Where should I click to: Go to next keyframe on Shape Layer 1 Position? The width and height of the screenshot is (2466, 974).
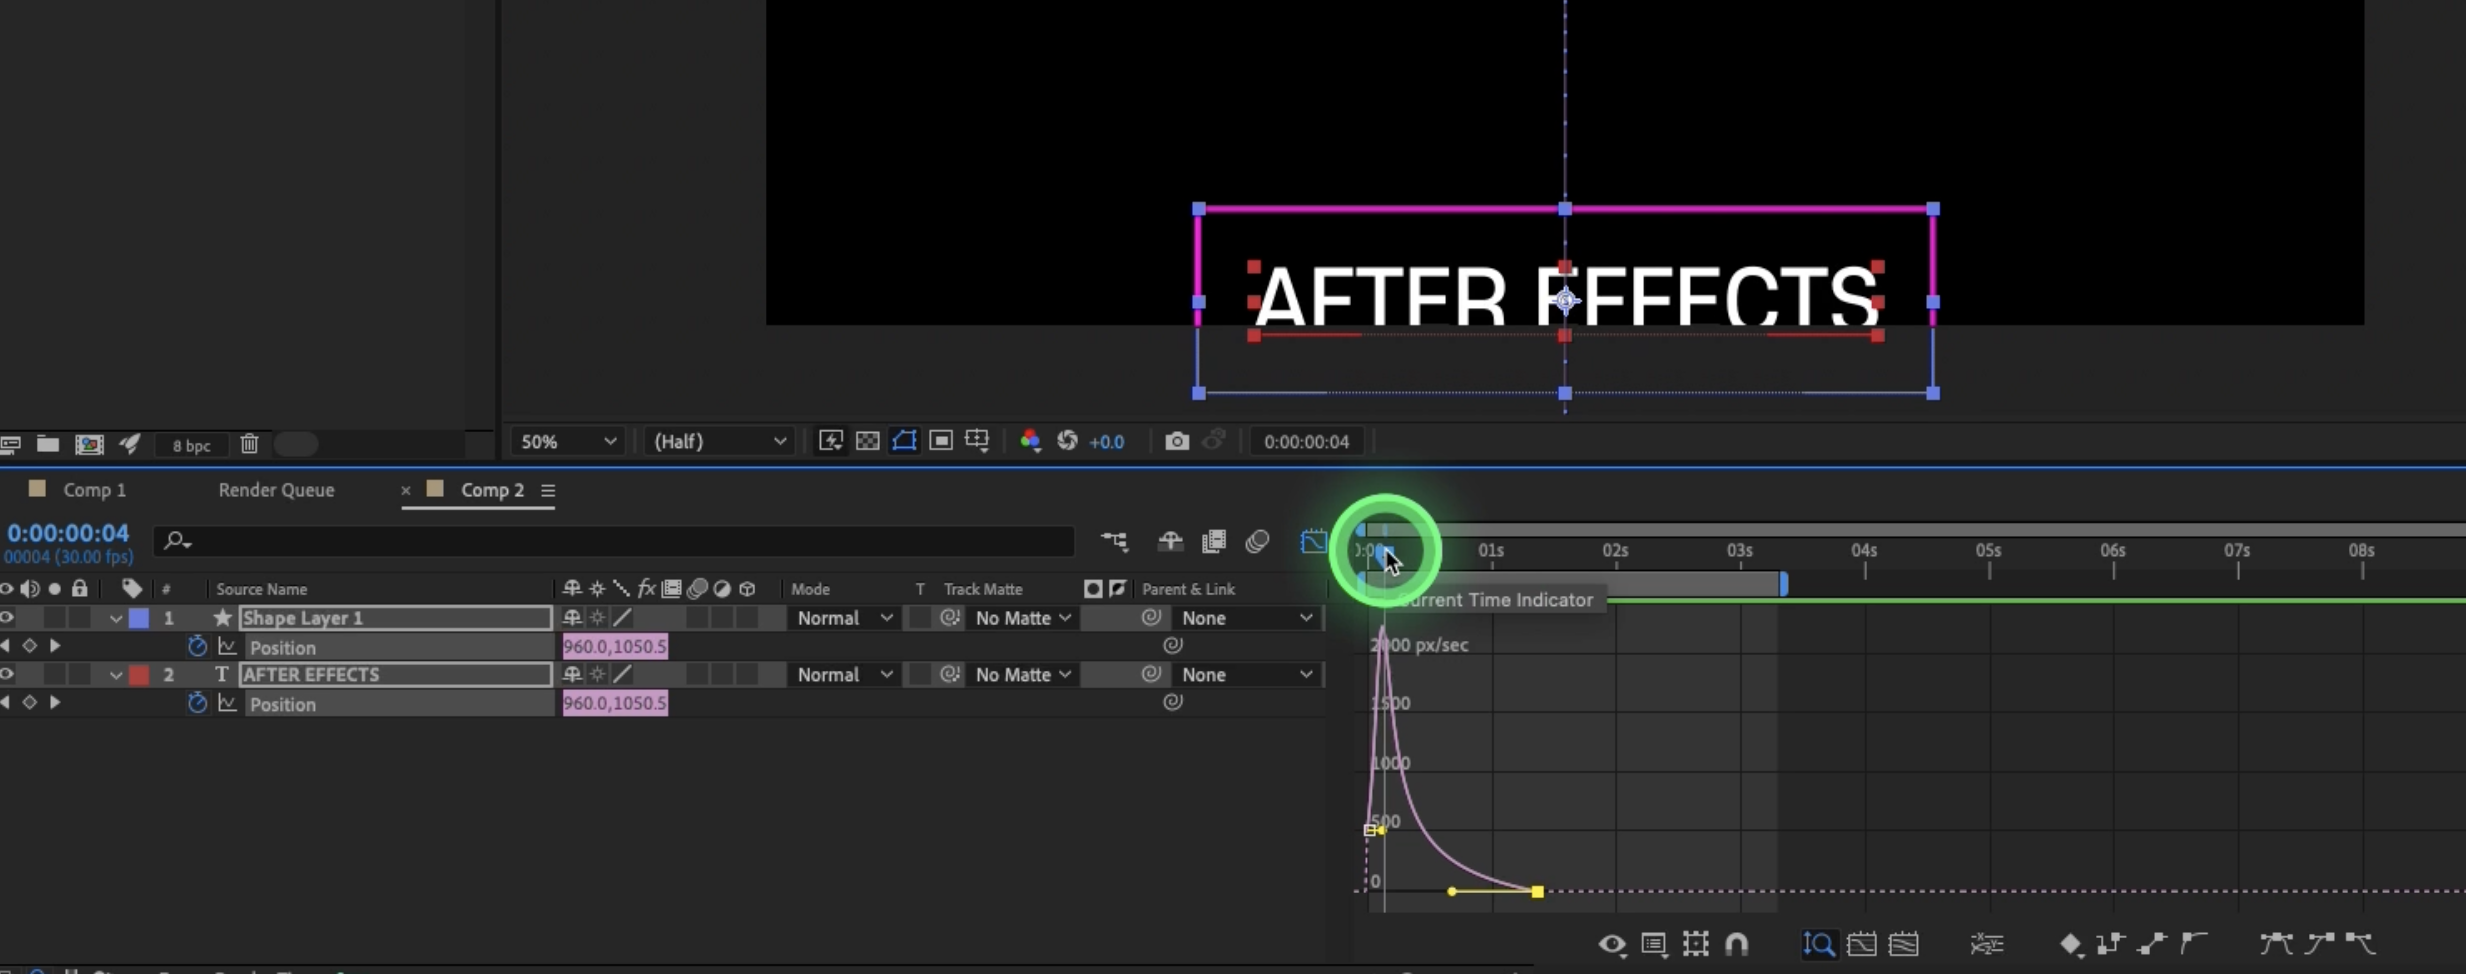click(x=55, y=646)
